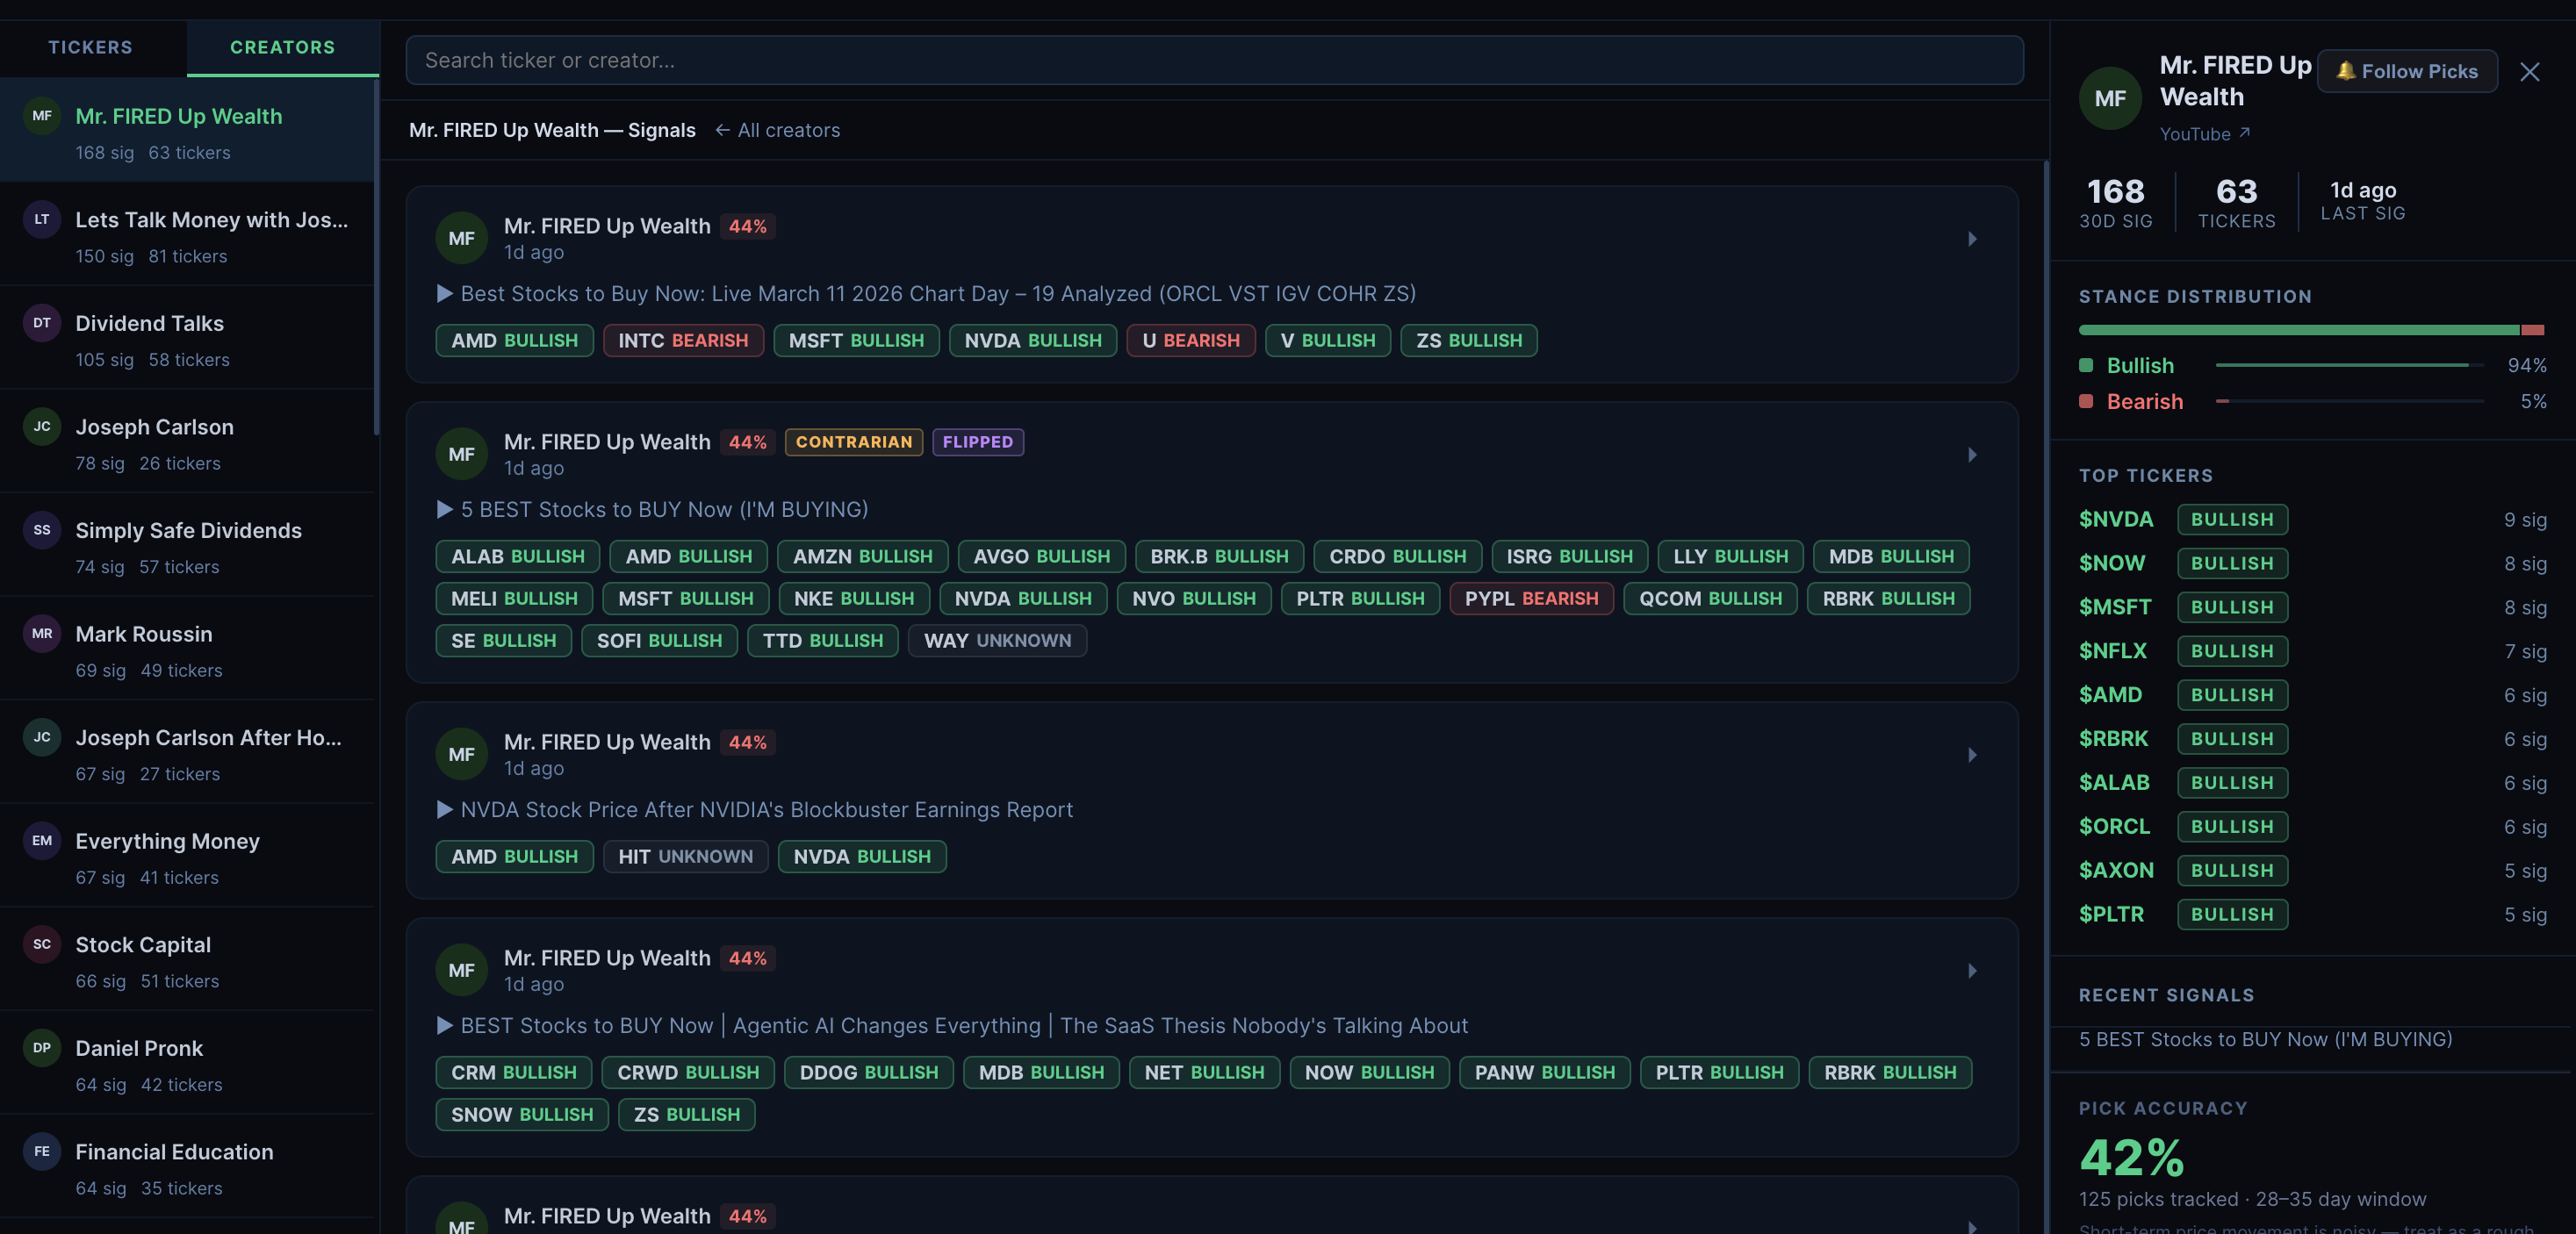This screenshot has height=1234, width=2576.
Task: Click the FLIPPED badge
Action: (x=978, y=442)
